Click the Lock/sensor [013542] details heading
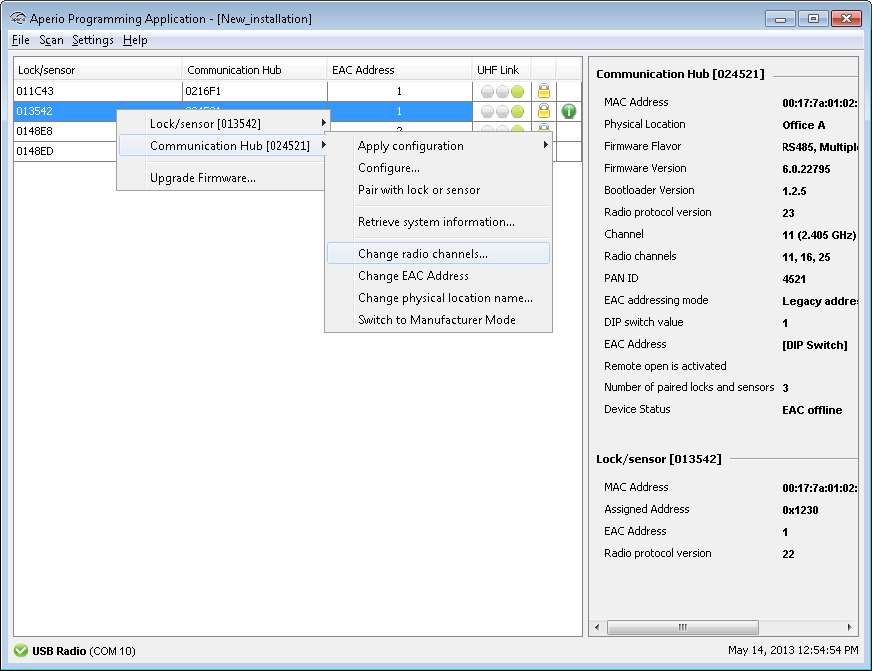 [658, 459]
